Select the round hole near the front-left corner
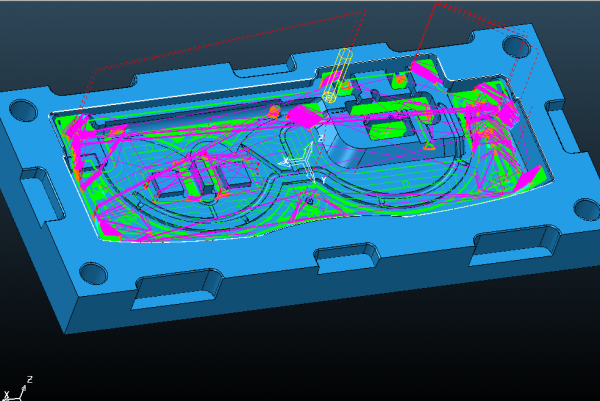Viewport: 600px width, 401px height. [x=92, y=273]
